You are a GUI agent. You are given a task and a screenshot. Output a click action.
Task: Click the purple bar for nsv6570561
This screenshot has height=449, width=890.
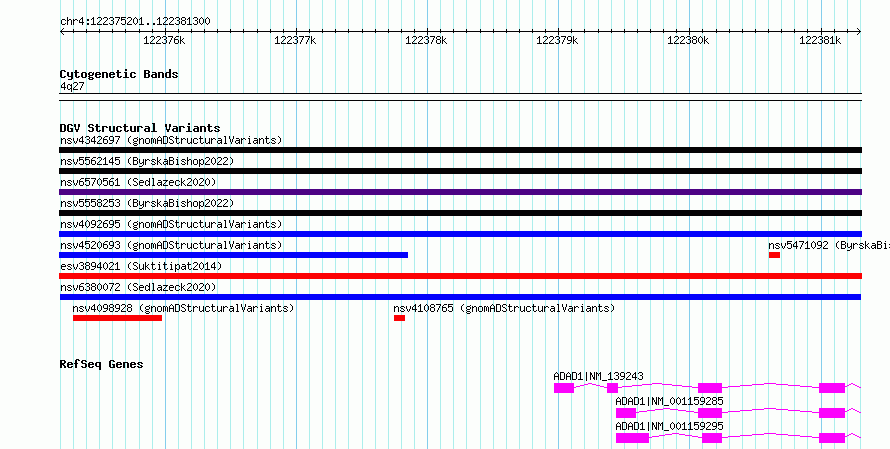pos(460,192)
